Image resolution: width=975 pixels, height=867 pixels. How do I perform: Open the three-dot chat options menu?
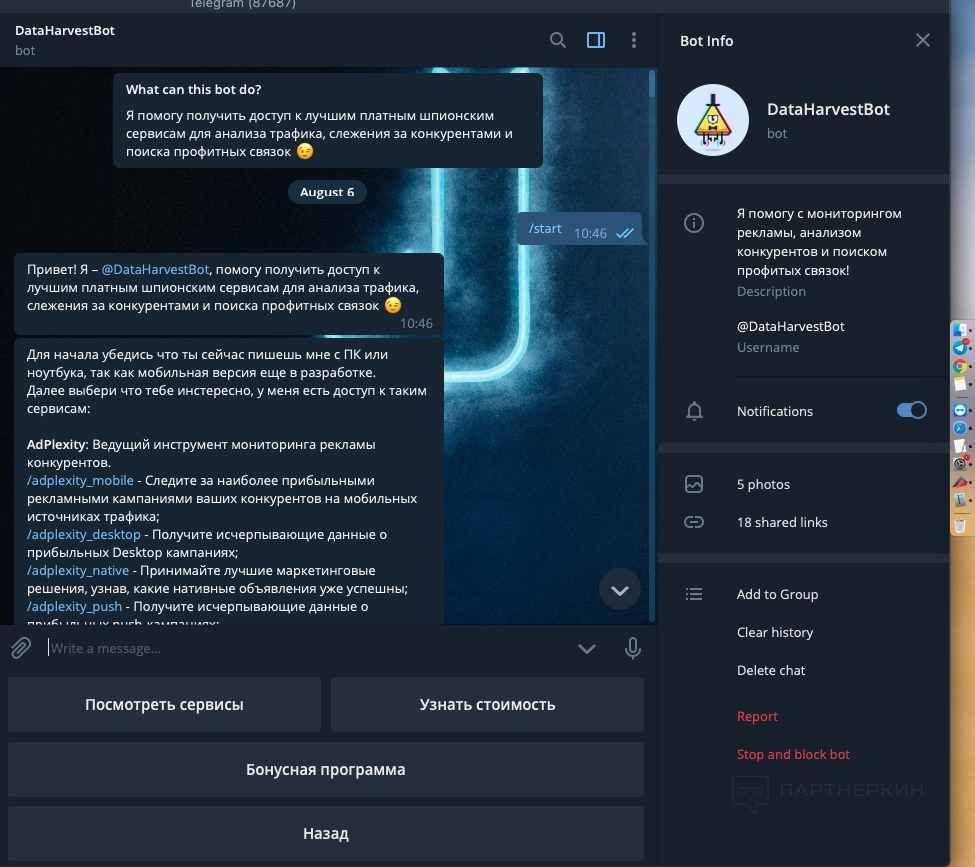click(x=634, y=40)
